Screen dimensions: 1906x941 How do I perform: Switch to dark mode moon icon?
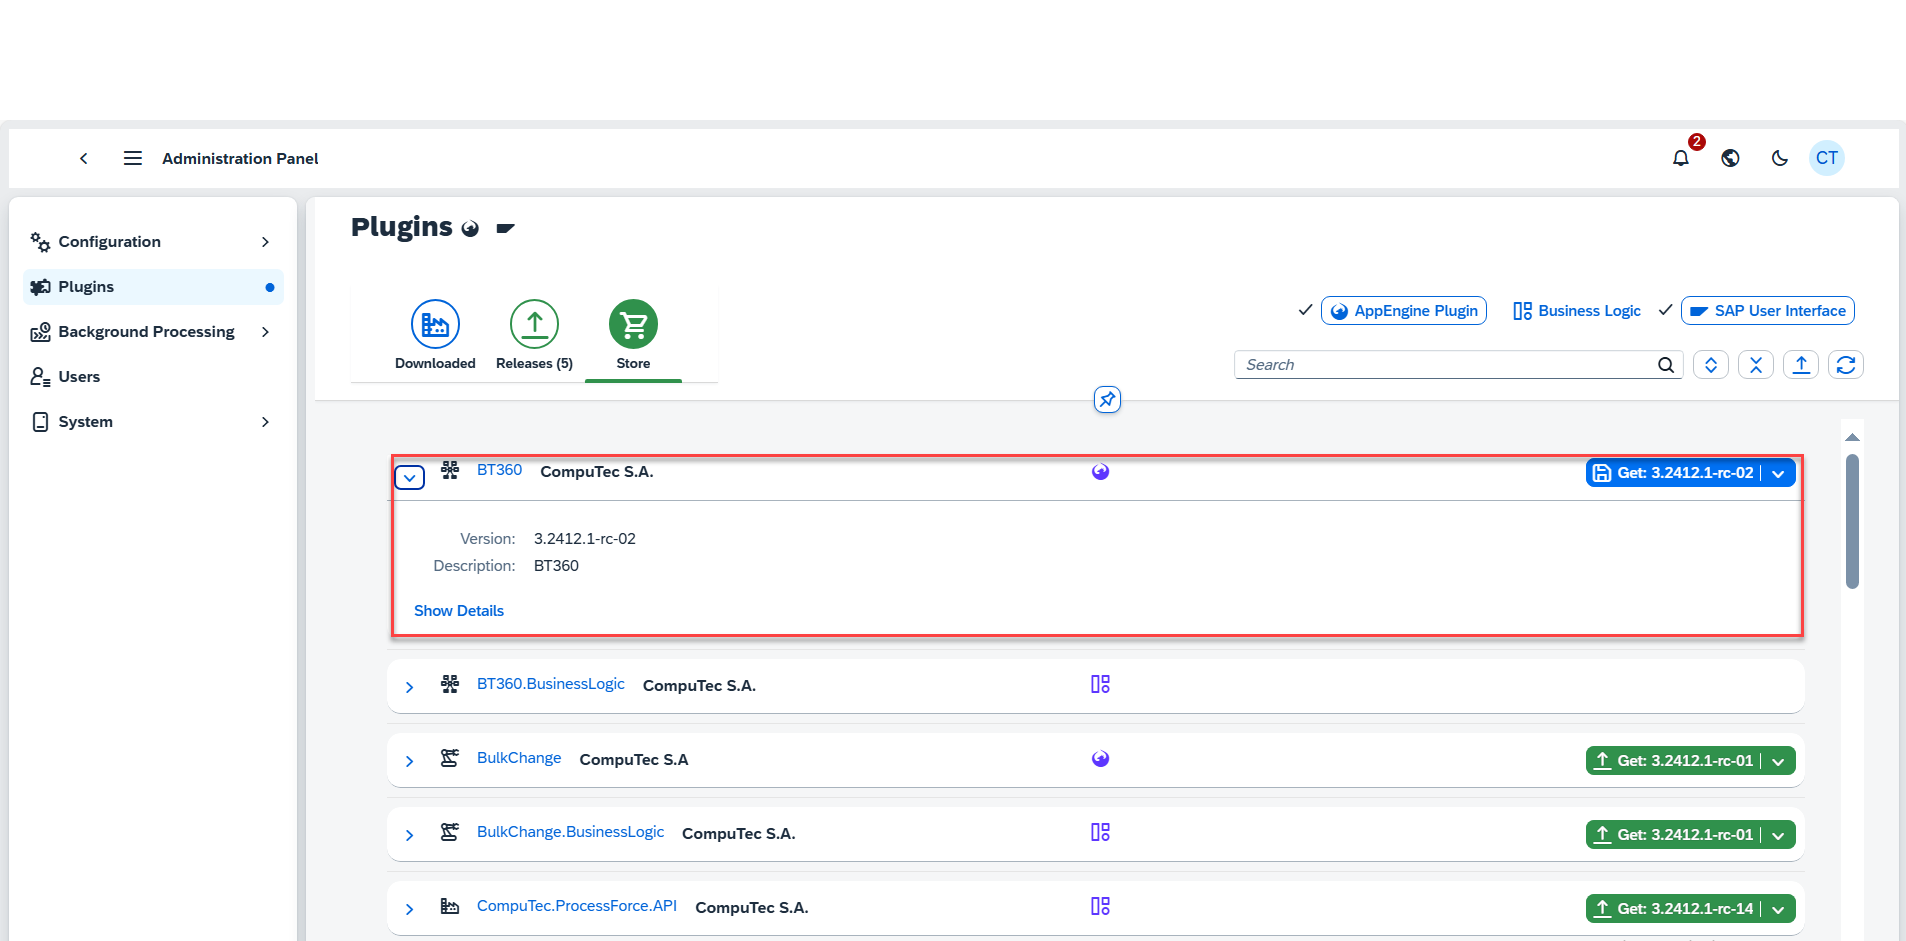[x=1779, y=158]
